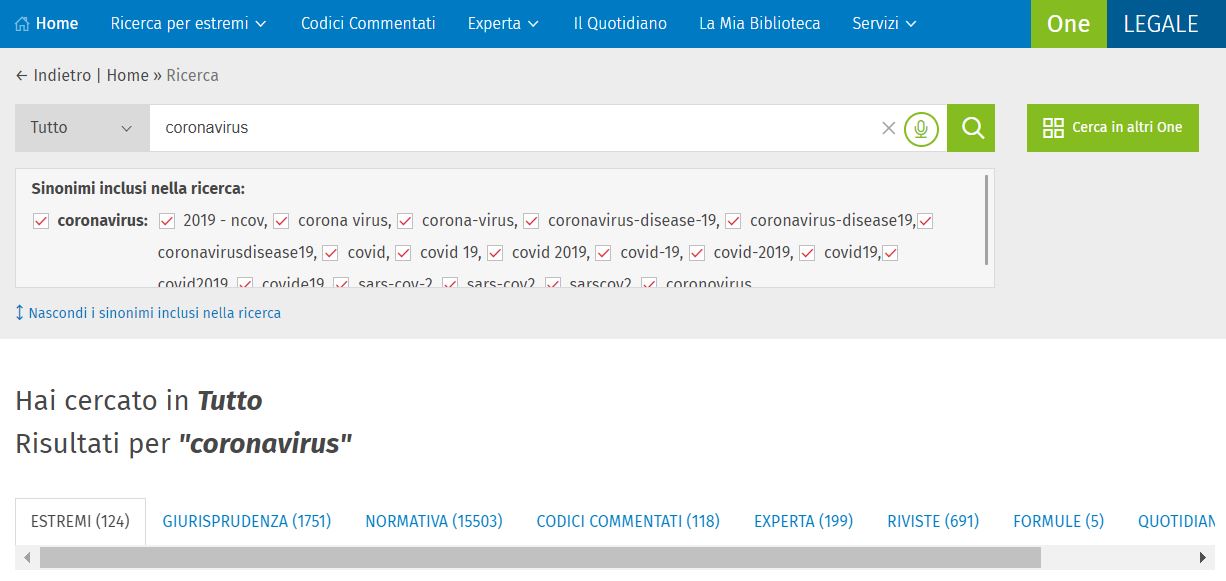This screenshot has height=581, width=1226.
Task: Switch to the Giurisprudenza (1751) tab
Action: tap(247, 521)
